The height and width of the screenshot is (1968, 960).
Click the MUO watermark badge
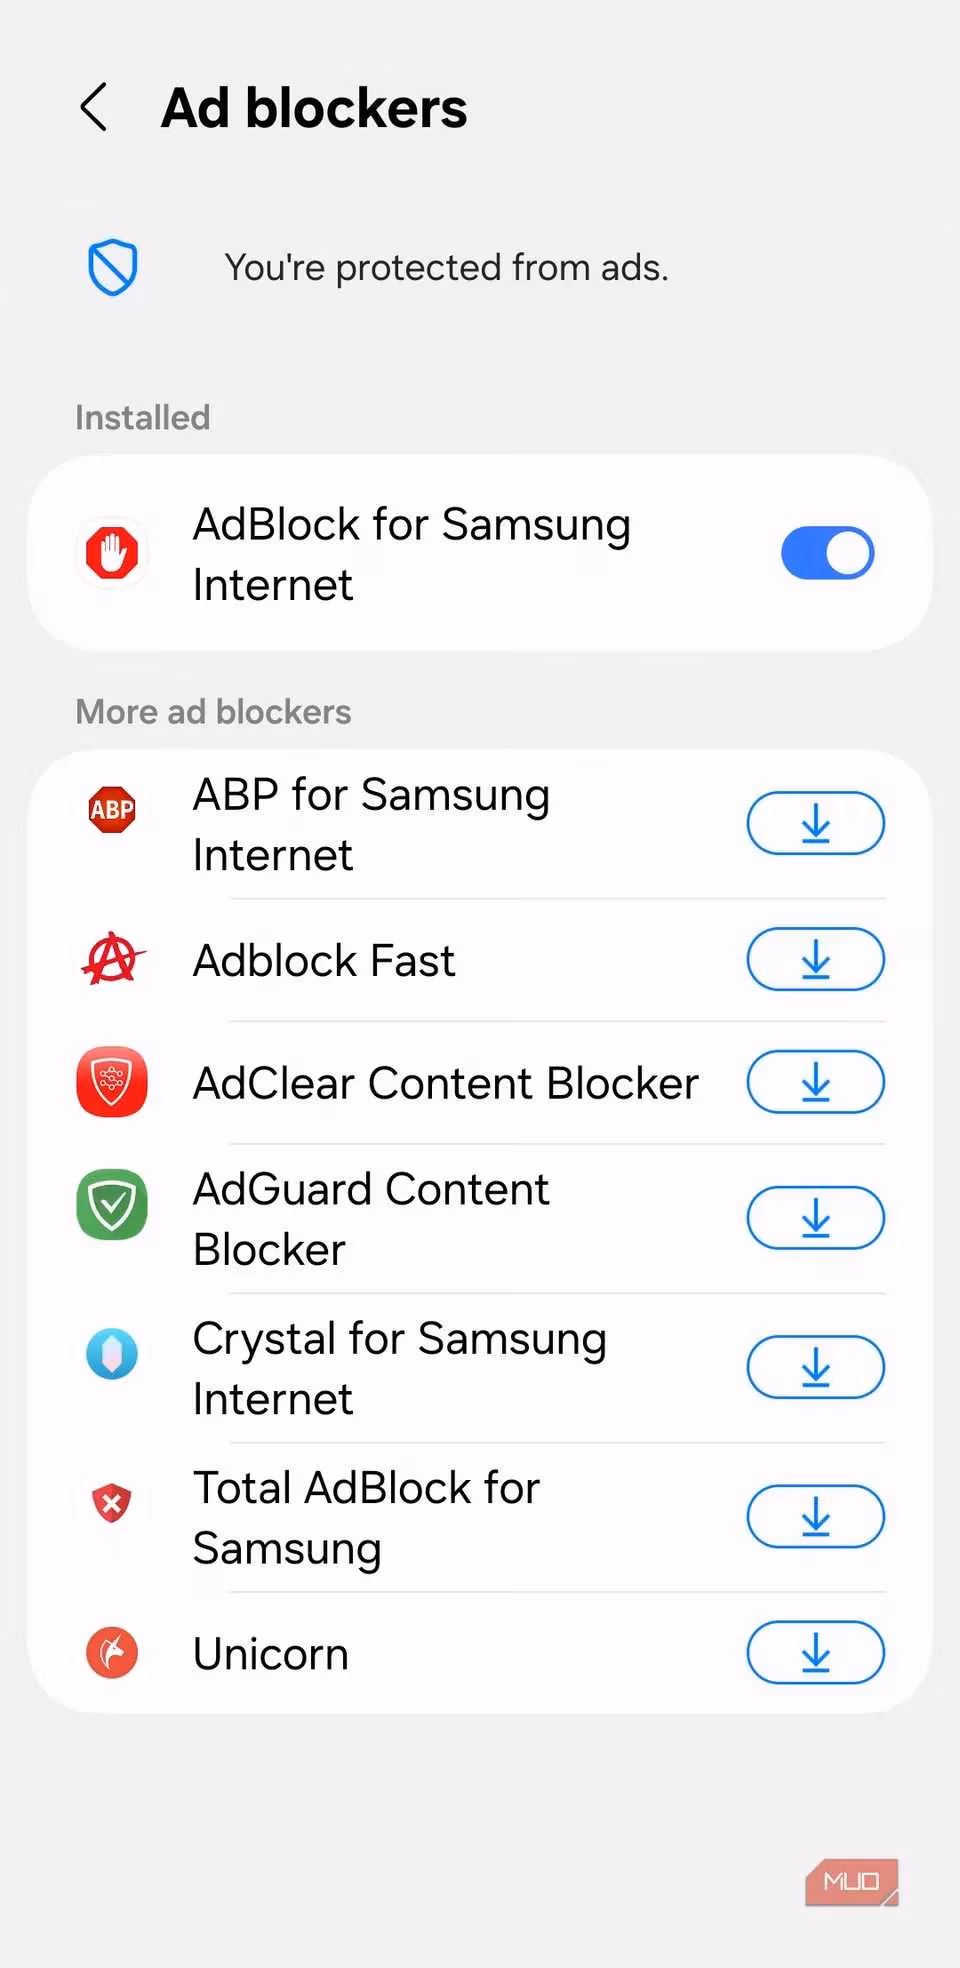[850, 1880]
